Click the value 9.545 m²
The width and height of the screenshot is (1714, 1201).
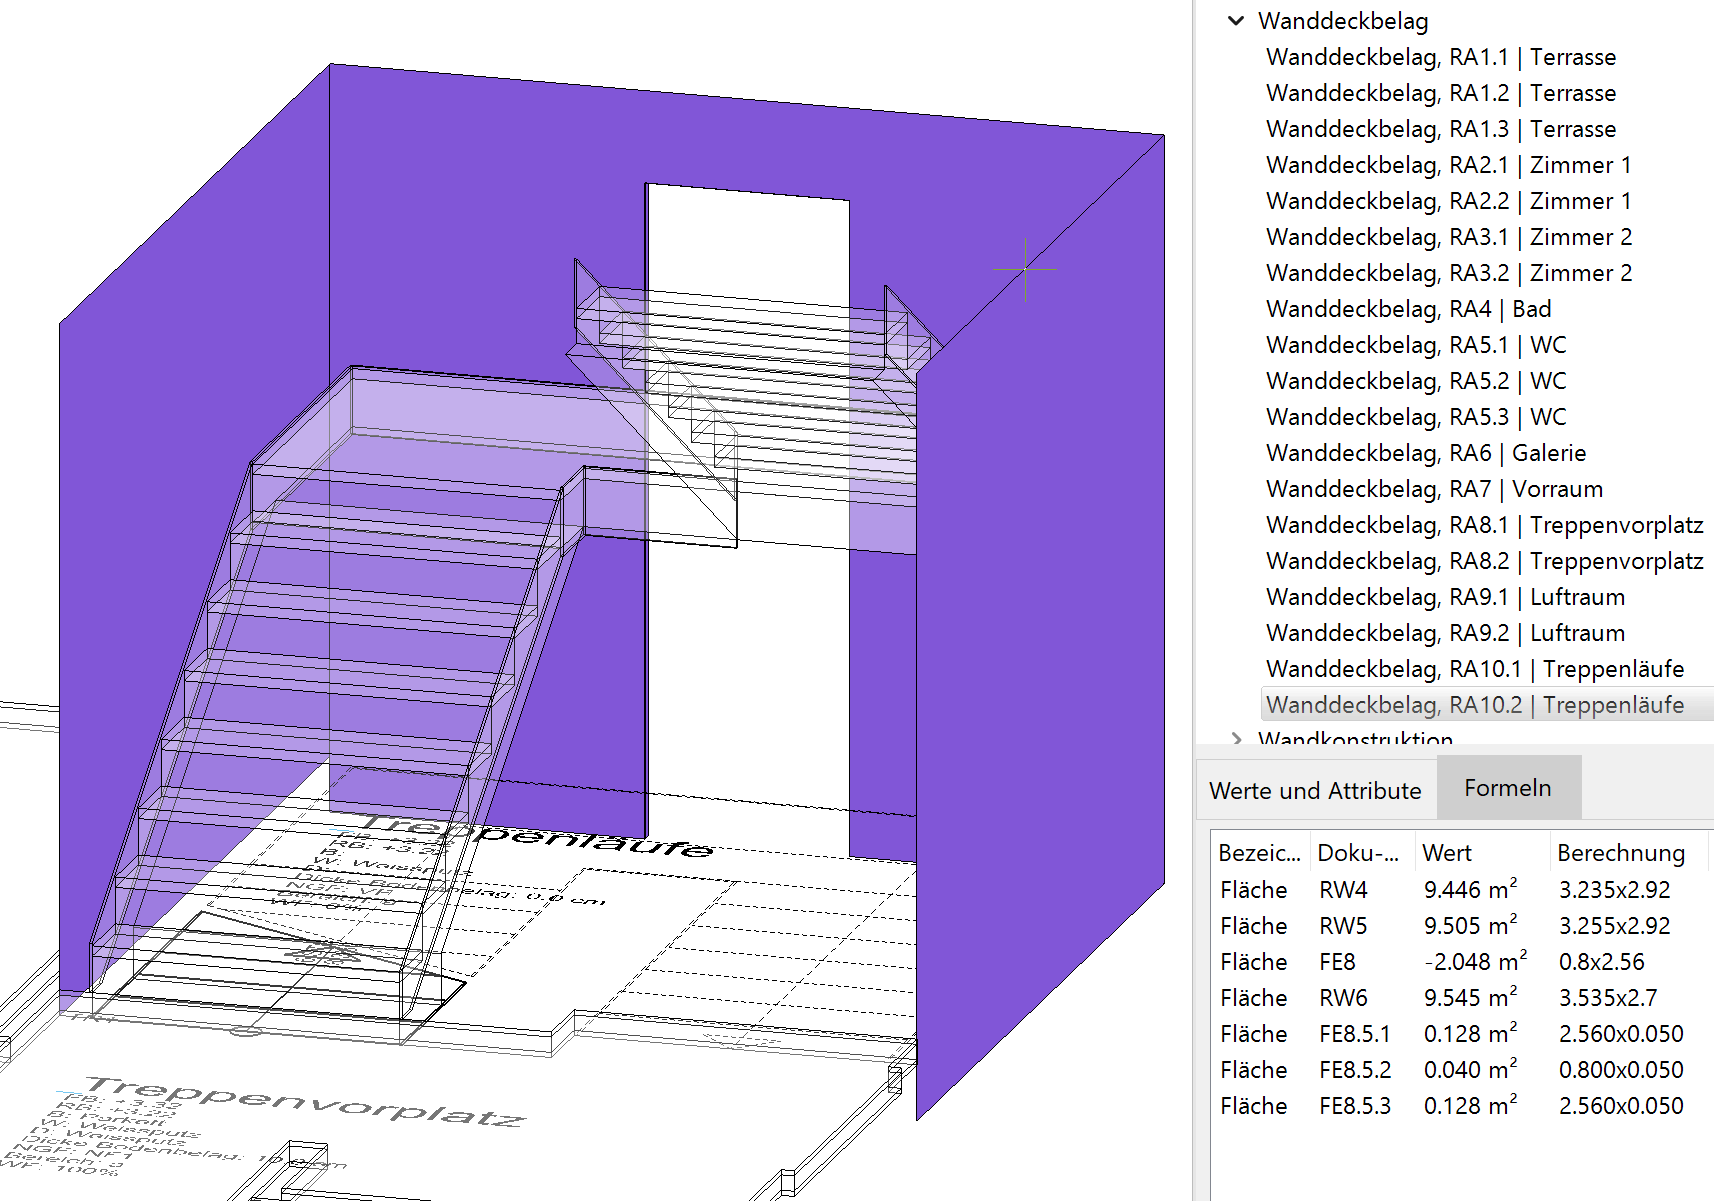click(1471, 997)
